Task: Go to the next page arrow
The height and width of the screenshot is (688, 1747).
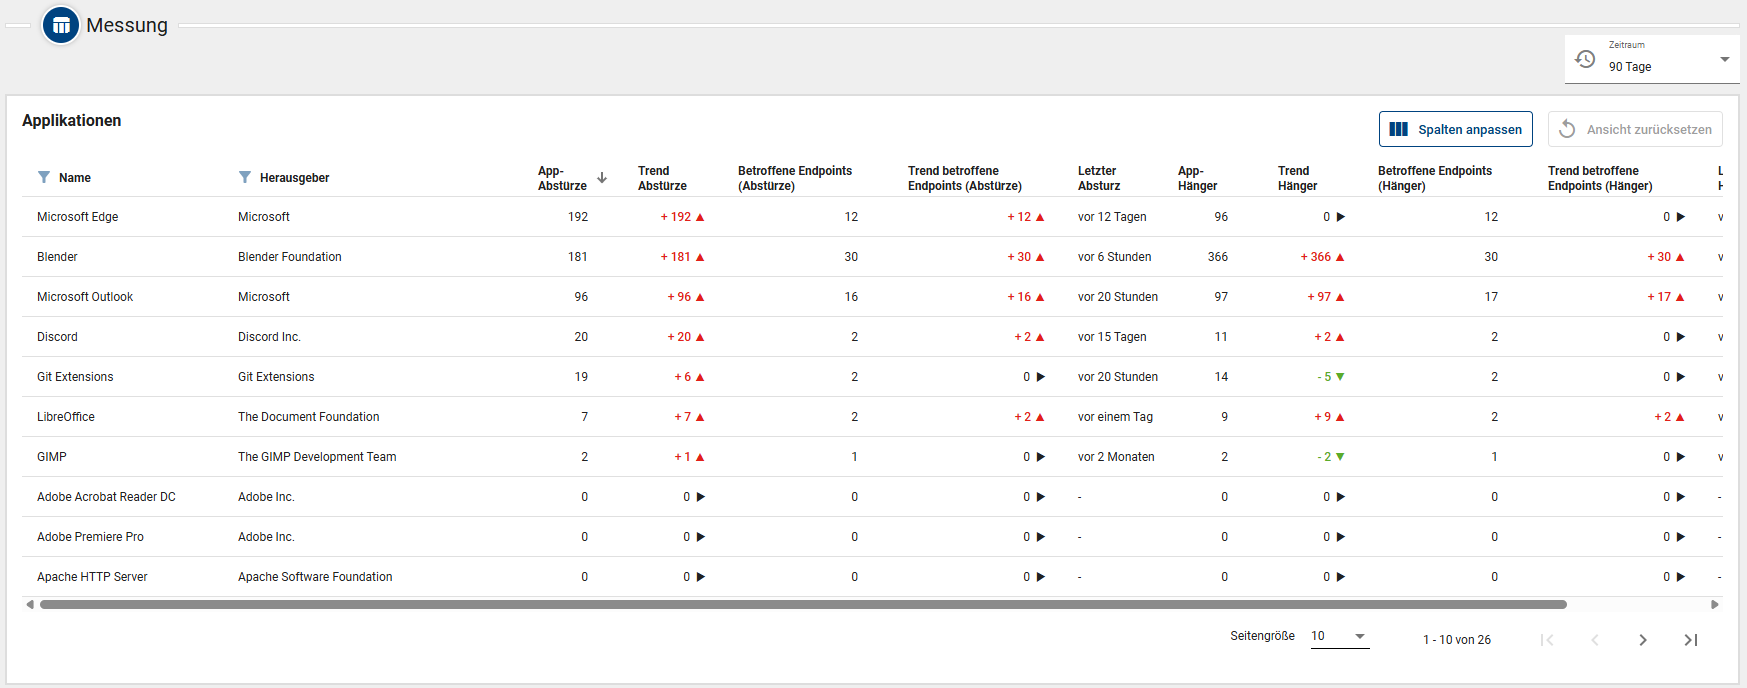Action: 1642,640
